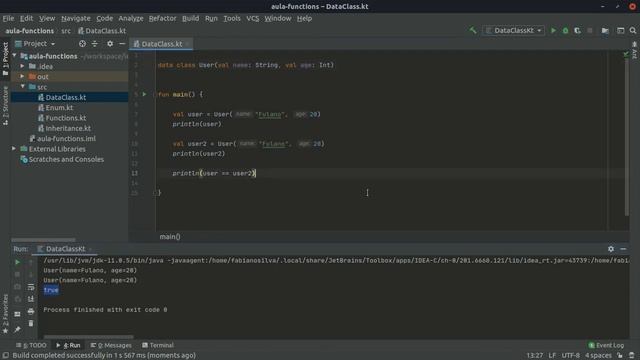Screen dimensions: 640x360
Task: Build project with the green hammer icon
Action: click(x=473, y=30)
